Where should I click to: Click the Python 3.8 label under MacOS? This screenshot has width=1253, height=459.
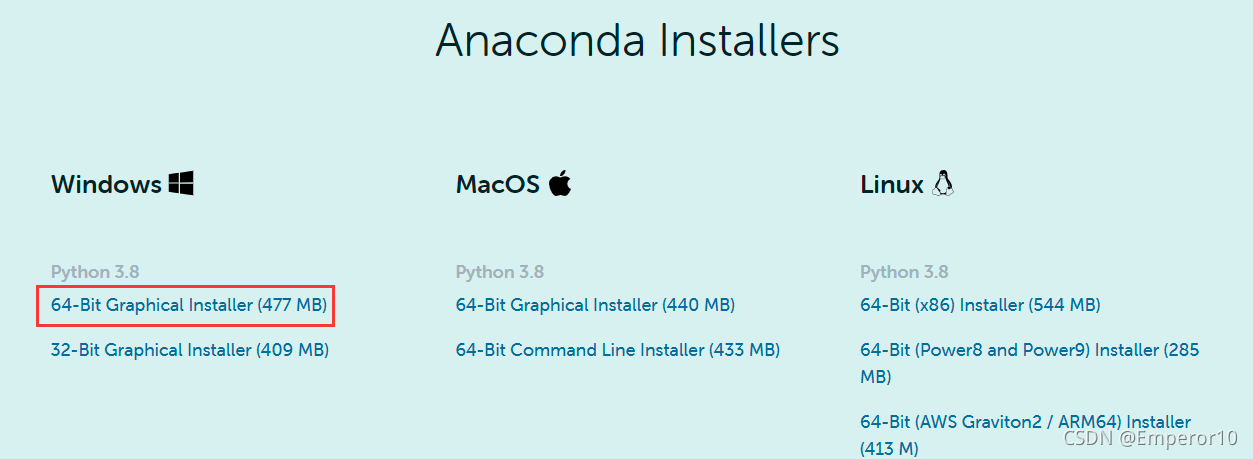pos(499,272)
